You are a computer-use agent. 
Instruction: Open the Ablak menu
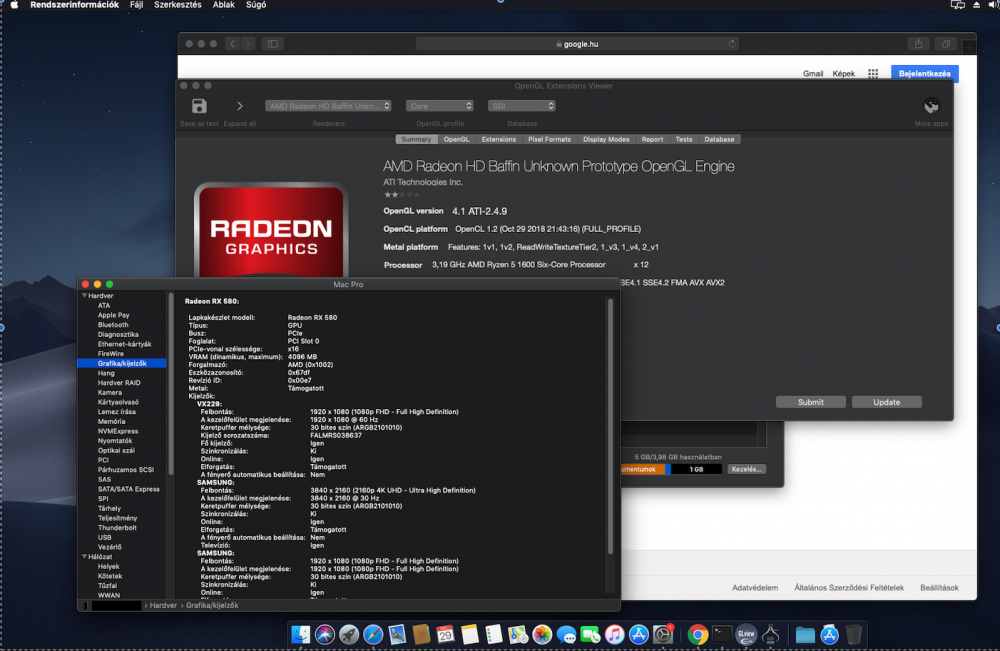click(x=223, y=5)
